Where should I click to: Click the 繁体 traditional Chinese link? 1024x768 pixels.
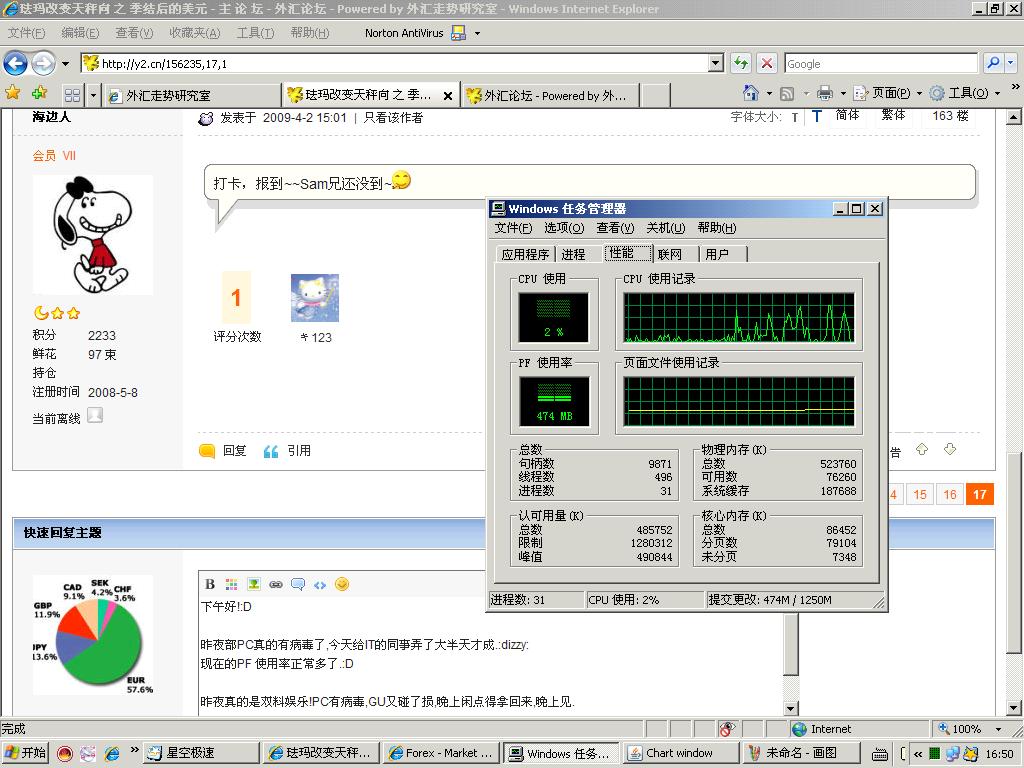coord(893,116)
